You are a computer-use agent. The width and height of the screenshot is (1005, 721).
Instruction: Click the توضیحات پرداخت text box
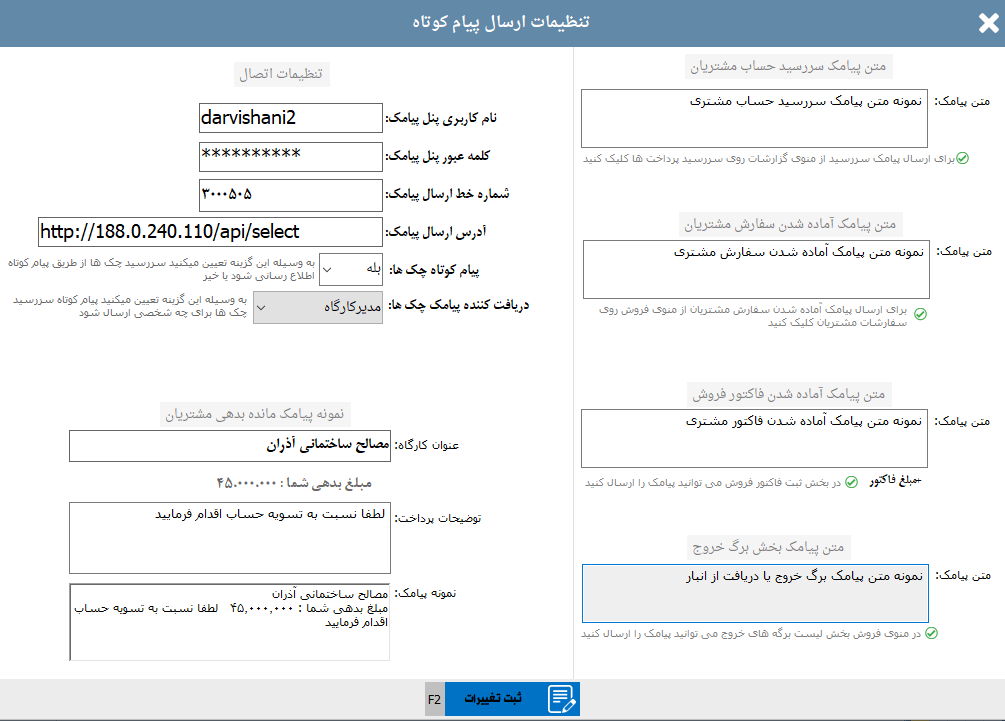click(229, 538)
